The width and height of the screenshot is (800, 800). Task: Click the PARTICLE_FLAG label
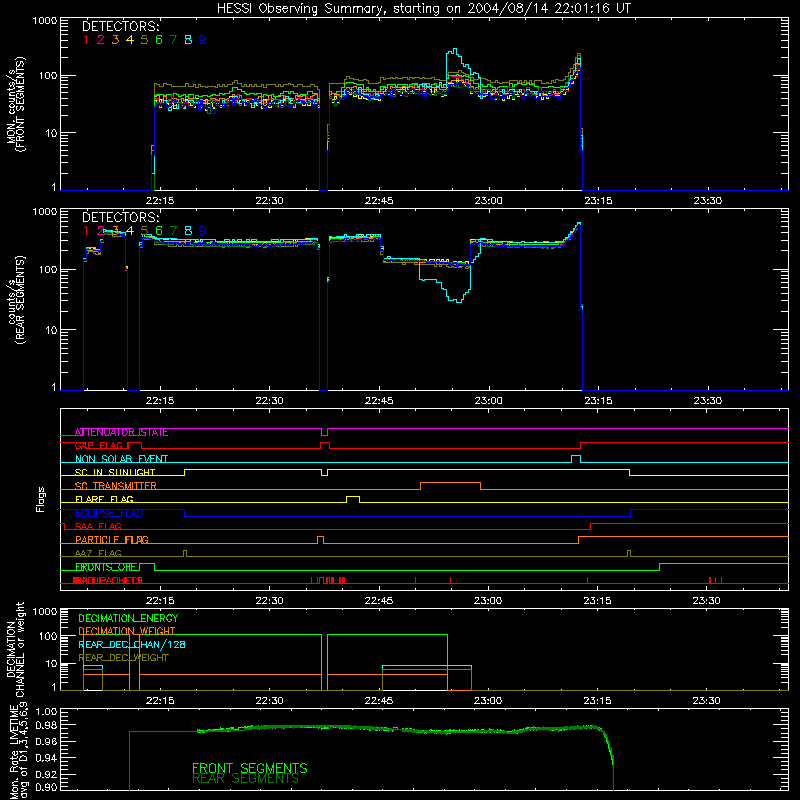point(112,539)
